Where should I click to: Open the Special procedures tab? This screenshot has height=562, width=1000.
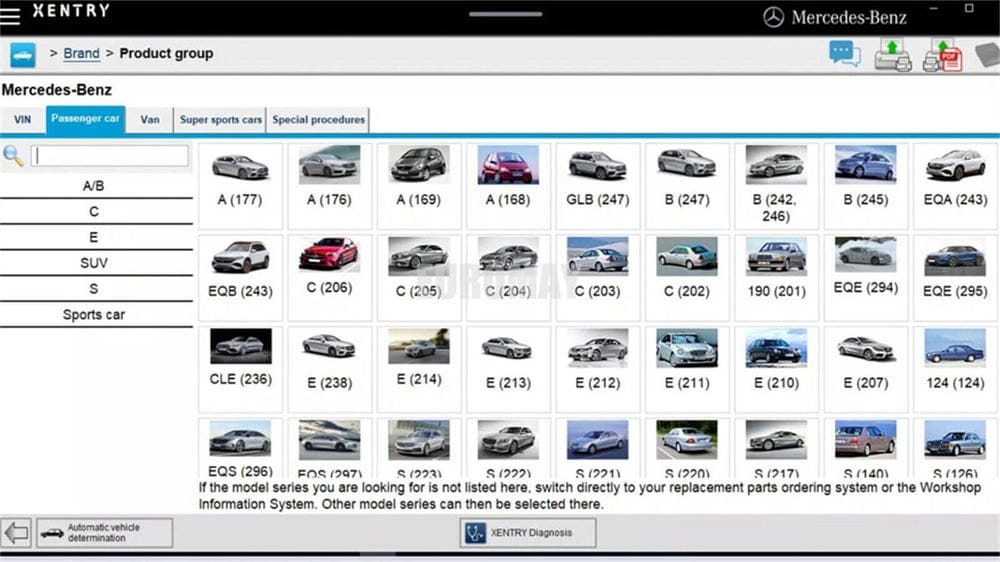click(318, 120)
